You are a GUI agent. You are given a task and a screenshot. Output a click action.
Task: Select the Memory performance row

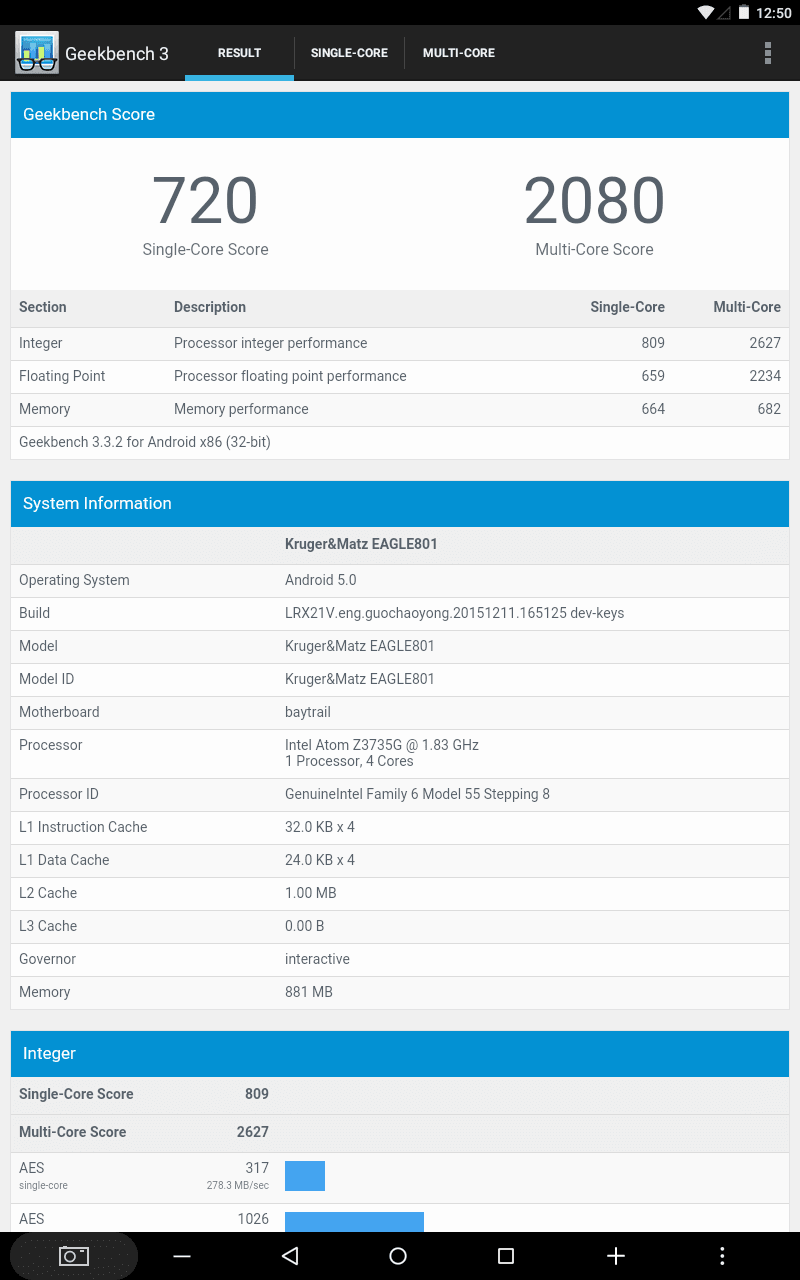click(x=400, y=410)
